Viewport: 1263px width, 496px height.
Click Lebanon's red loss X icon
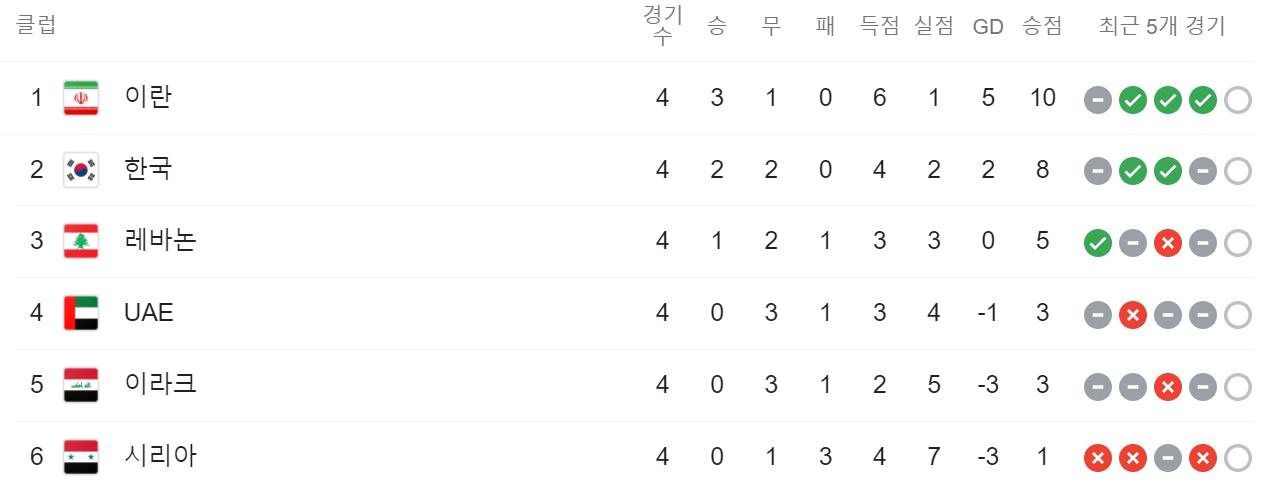pyautogui.click(x=1168, y=243)
